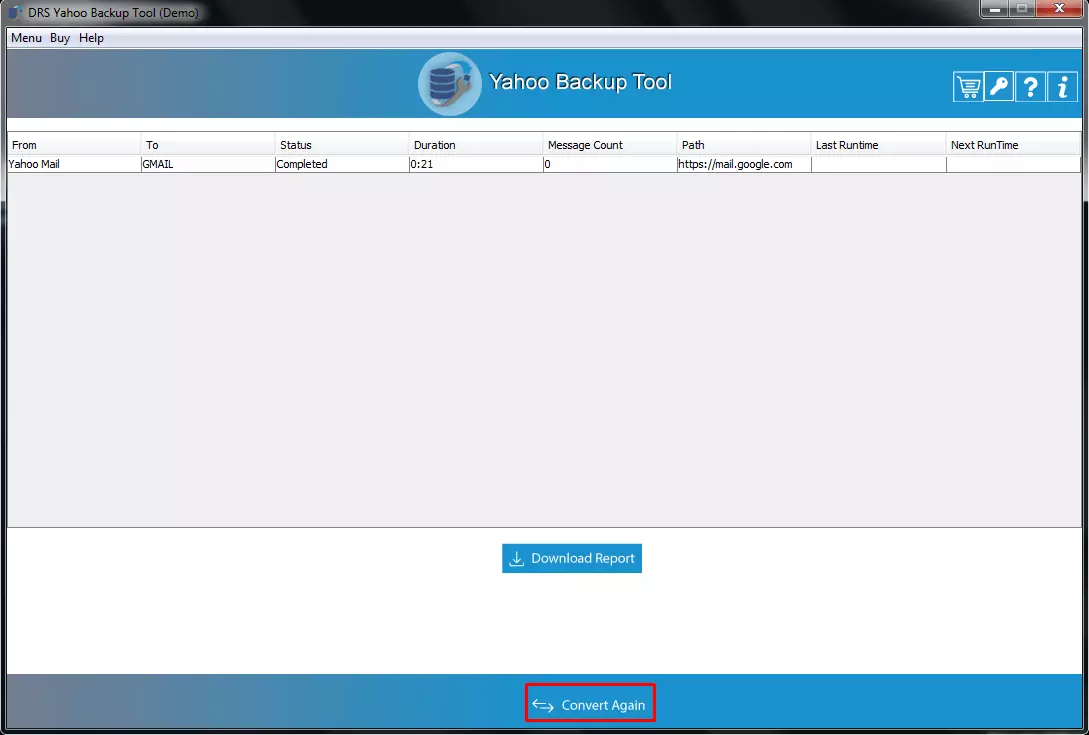Select the From column header
Screen dimensions: 1089x735
(74, 144)
